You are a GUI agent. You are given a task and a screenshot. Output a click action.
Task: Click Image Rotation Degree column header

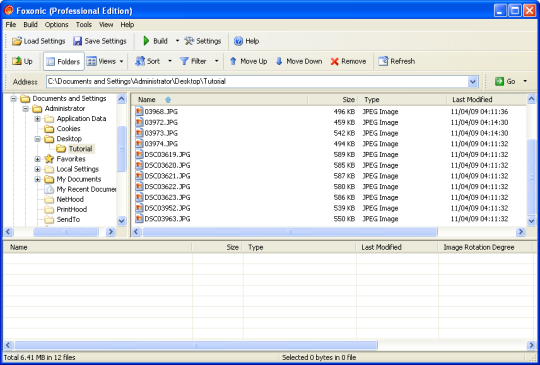485,247
